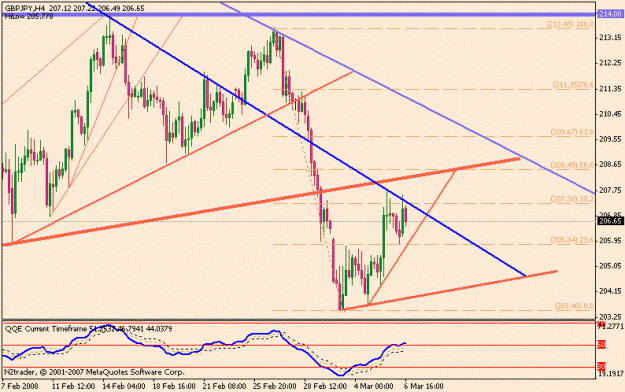Viewport: 625px width, 392px height.
Task: Select the (203.48) 0.0 Fibonacci label
Action: [574, 306]
